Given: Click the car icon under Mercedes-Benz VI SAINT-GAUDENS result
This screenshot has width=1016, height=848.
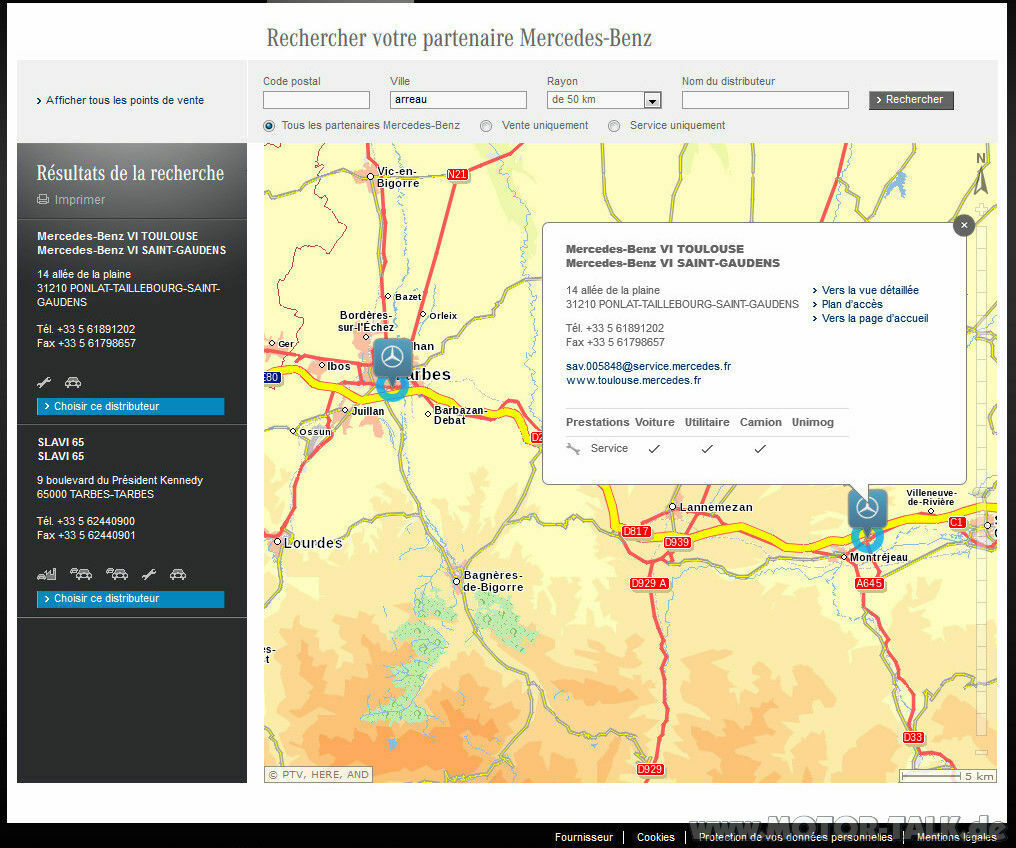Looking at the screenshot, I should click(x=73, y=382).
